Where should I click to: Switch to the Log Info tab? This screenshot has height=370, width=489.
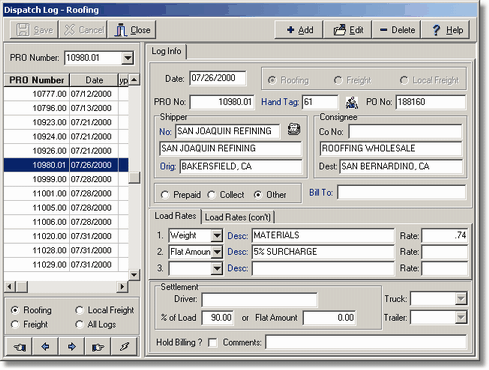[167, 51]
